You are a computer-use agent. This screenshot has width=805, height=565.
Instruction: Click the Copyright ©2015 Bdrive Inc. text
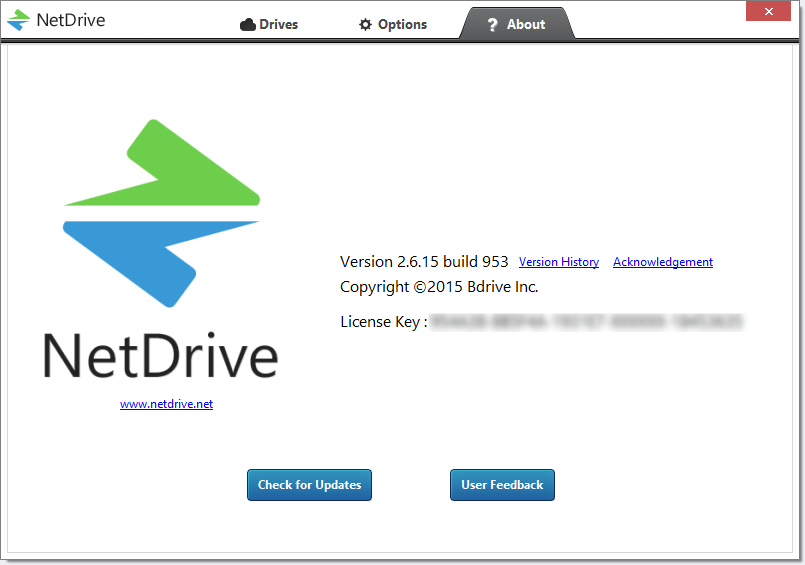tap(439, 287)
